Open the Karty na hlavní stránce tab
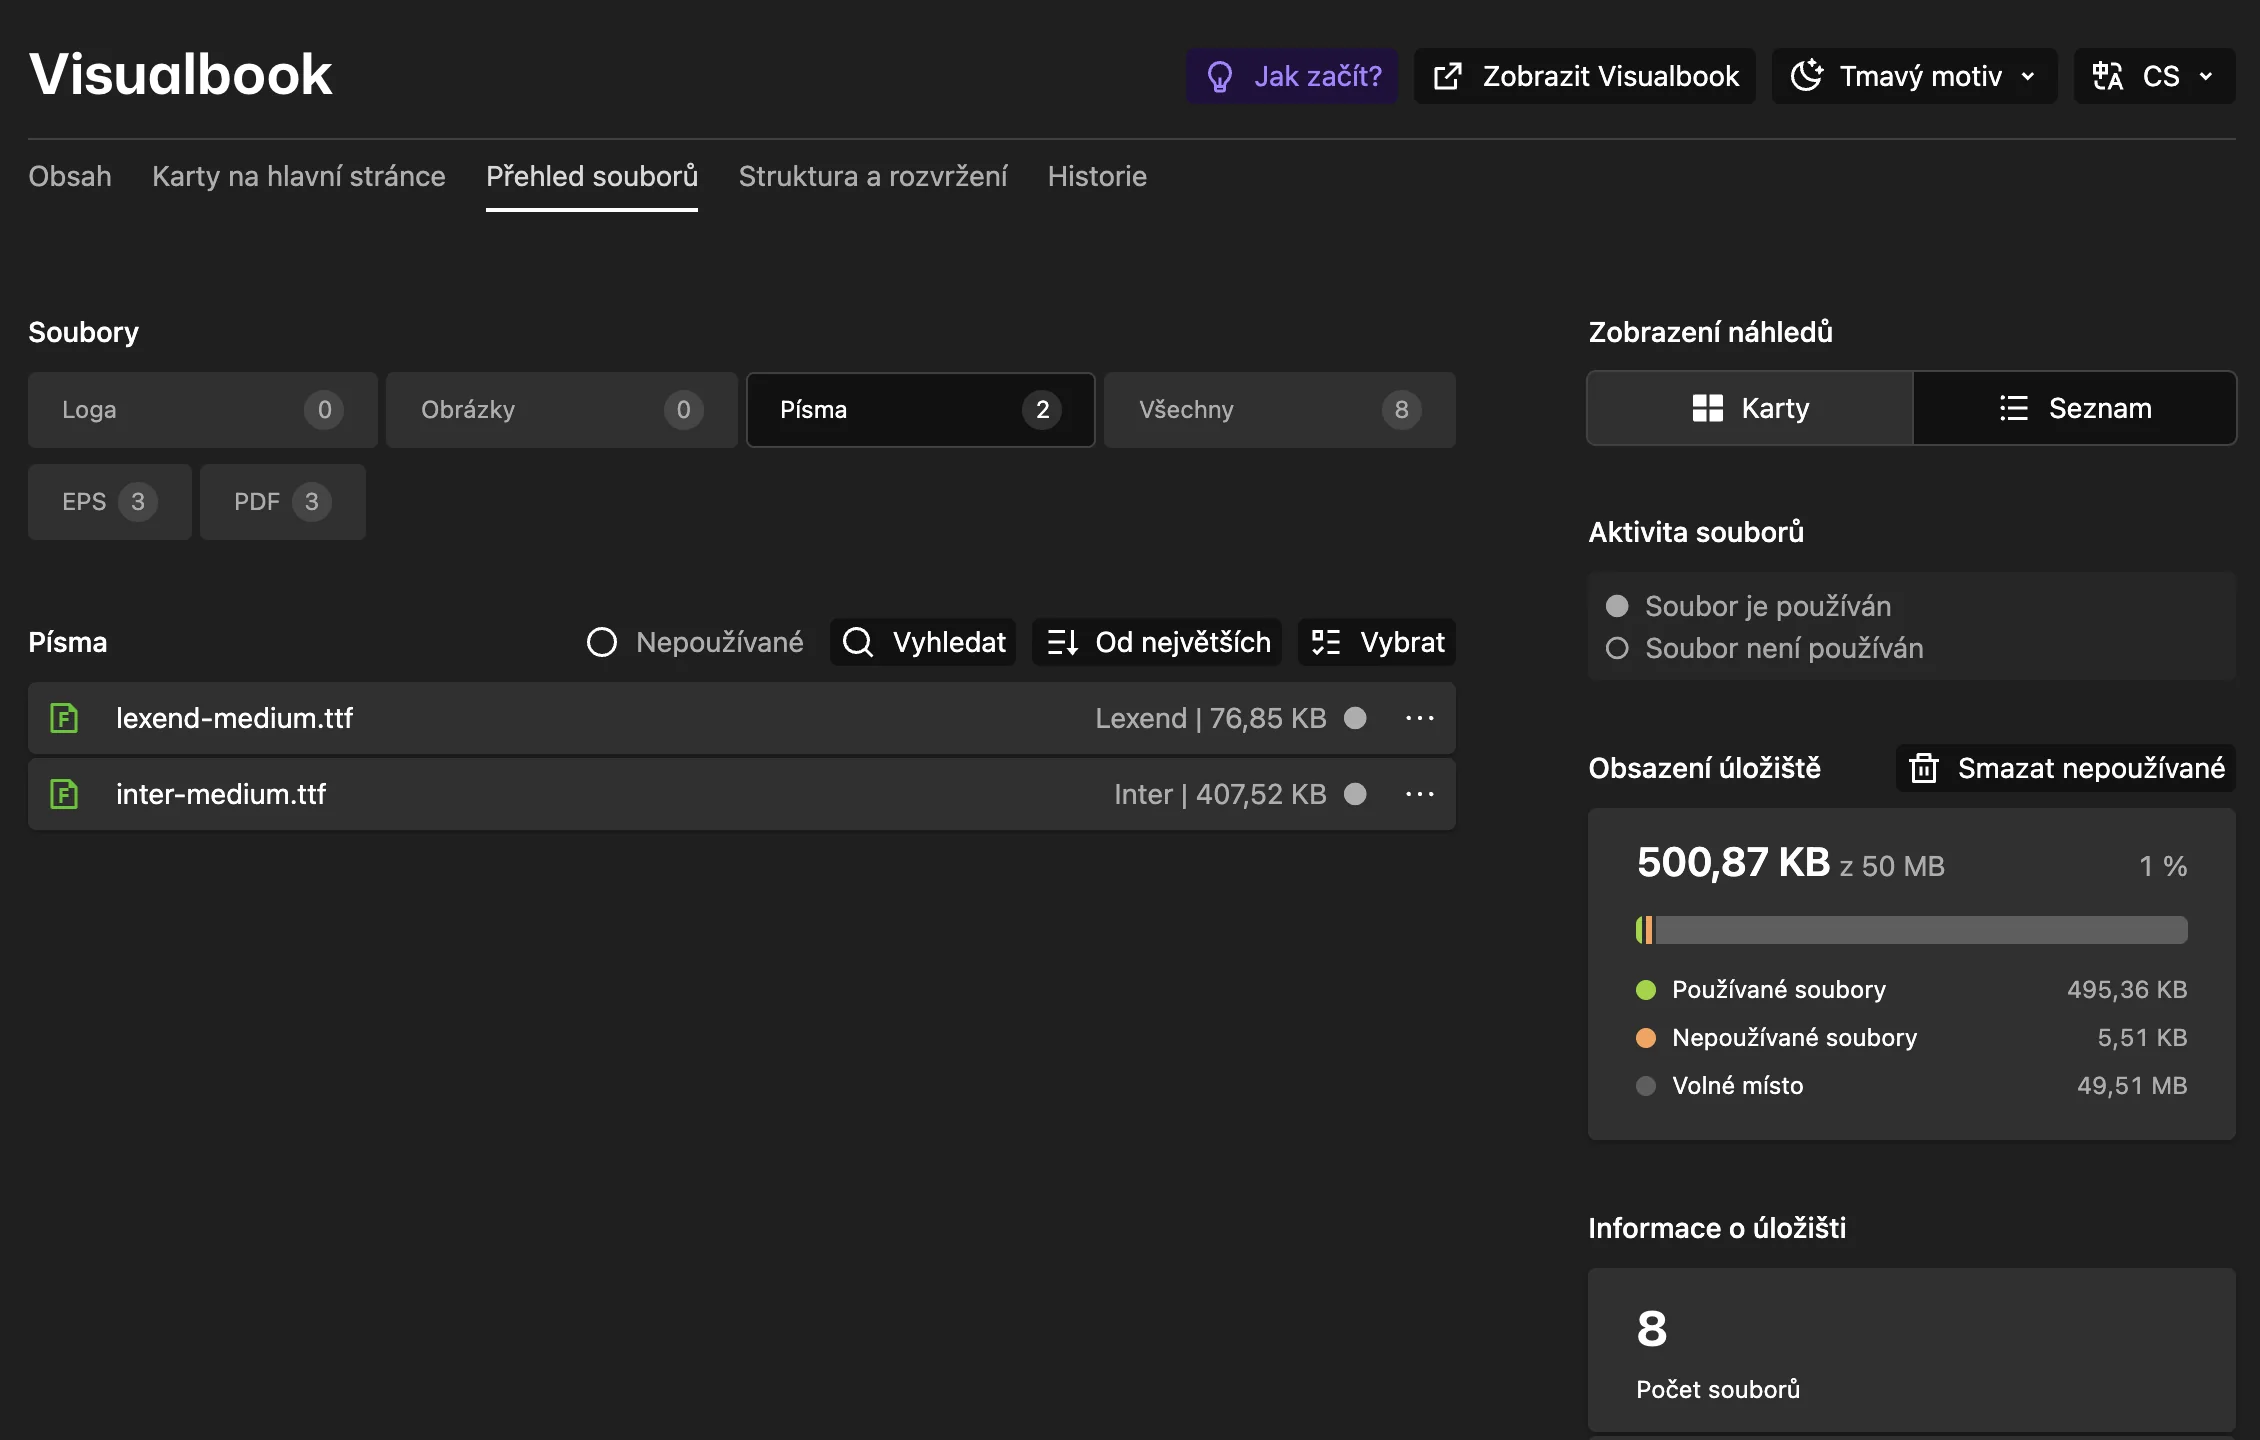Image resolution: width=2260 pixels, height=1440 pixels. (x=299, y=176)
